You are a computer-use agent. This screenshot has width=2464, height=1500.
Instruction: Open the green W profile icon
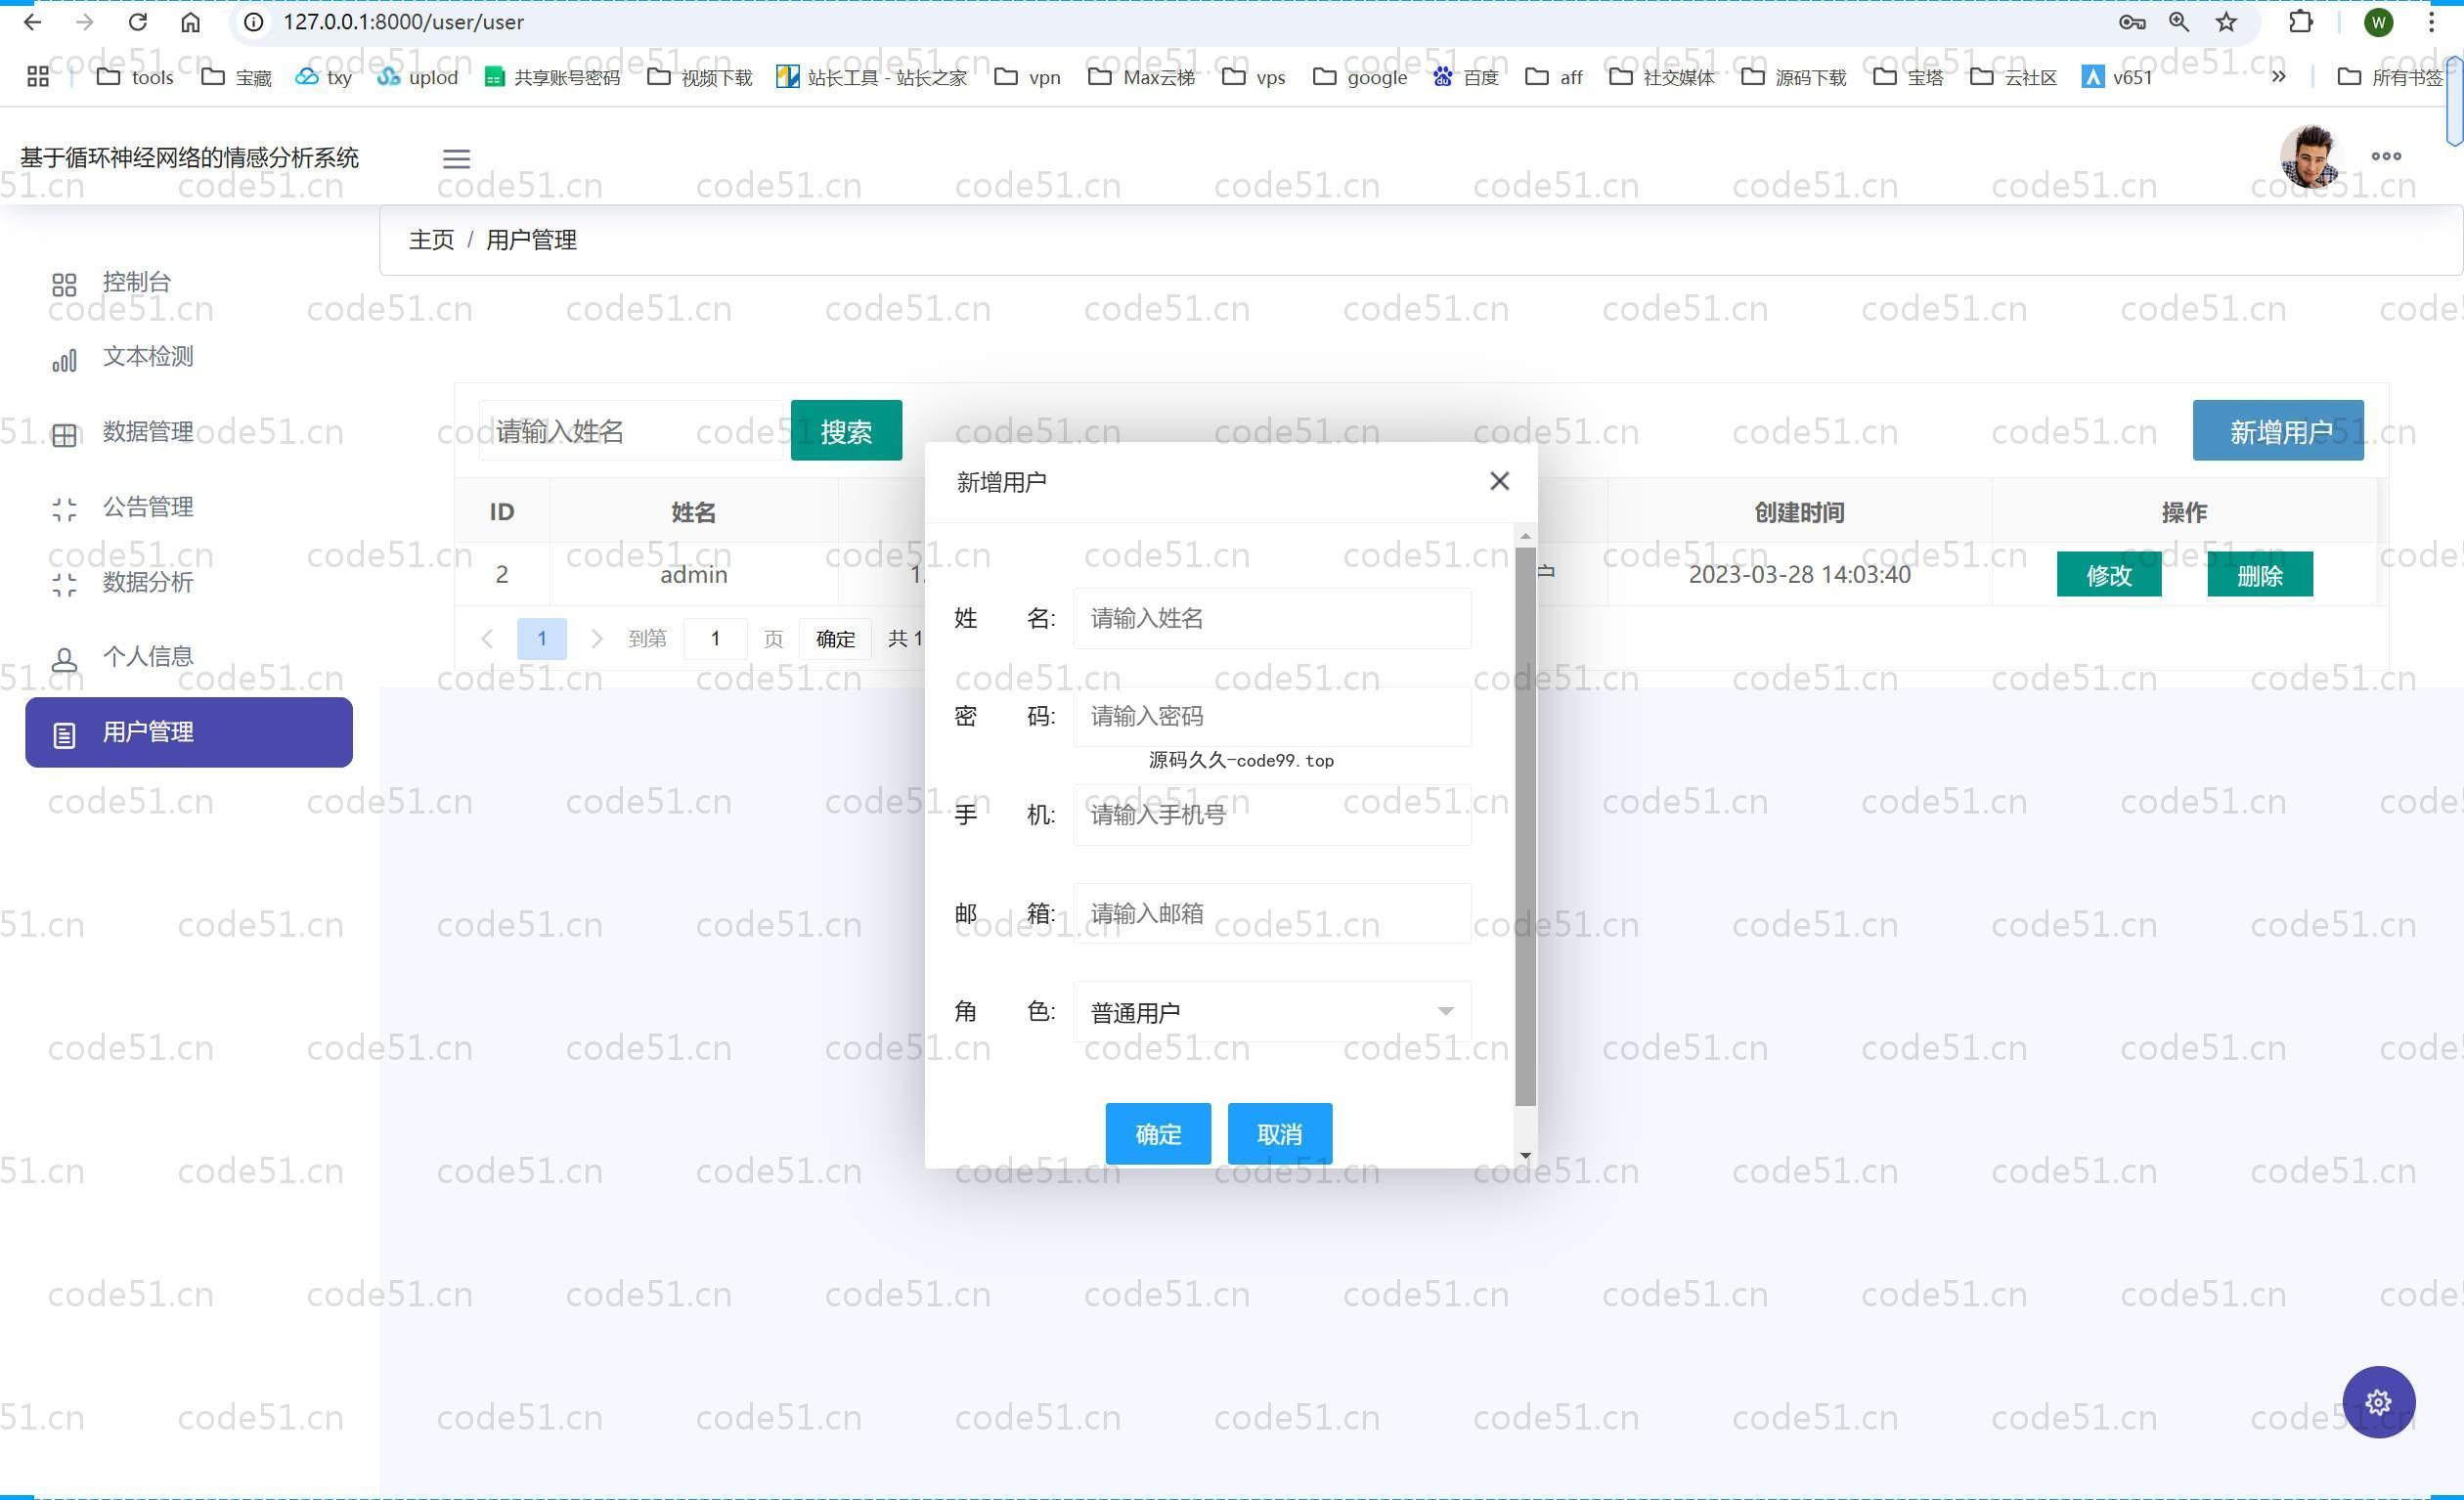point(2378,22)
